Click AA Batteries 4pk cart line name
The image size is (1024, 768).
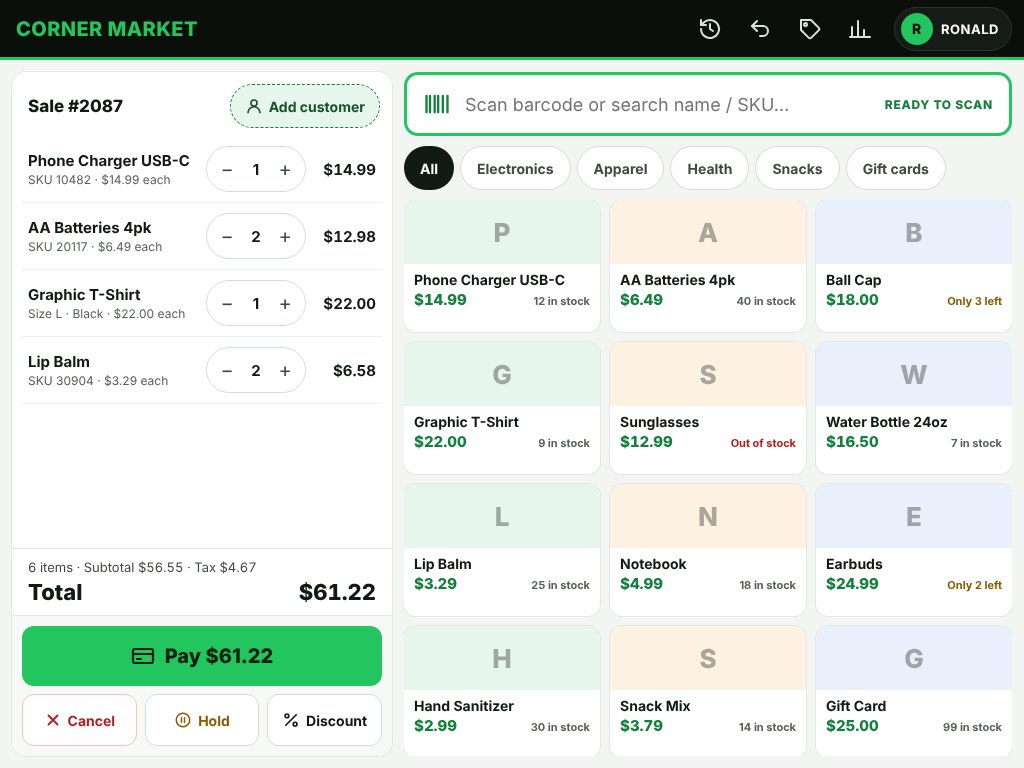point(89,228)
